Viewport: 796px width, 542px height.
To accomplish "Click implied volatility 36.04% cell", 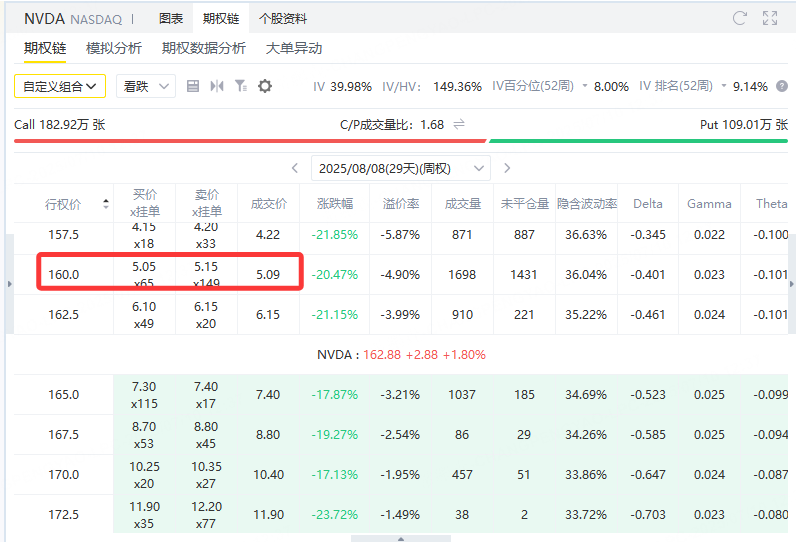I will tap(586, 275).
